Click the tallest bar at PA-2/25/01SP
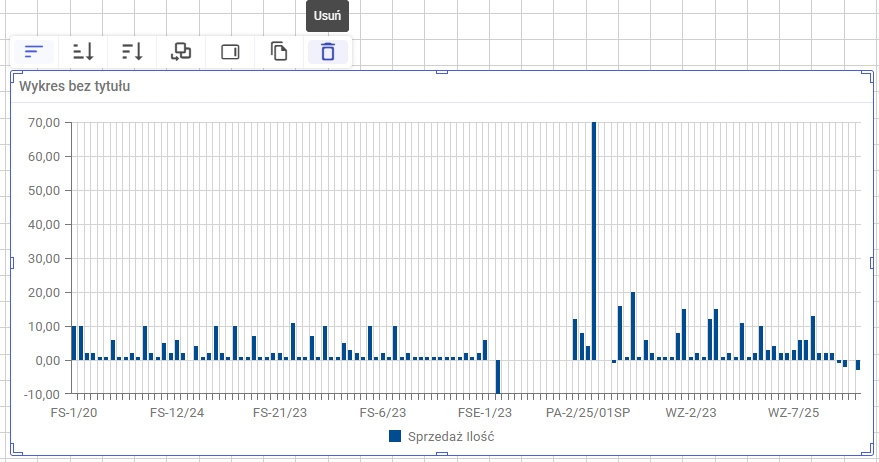Viewport: 879px width, 462px height. click(x=594, y=241)
